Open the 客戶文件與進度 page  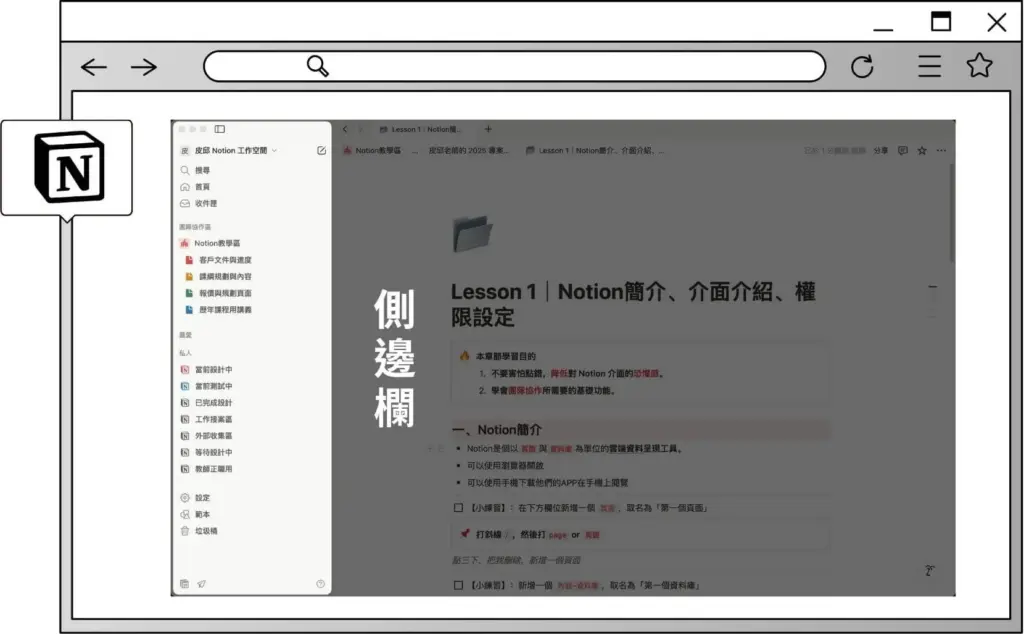pyautogui.click(x=219, y=260)
